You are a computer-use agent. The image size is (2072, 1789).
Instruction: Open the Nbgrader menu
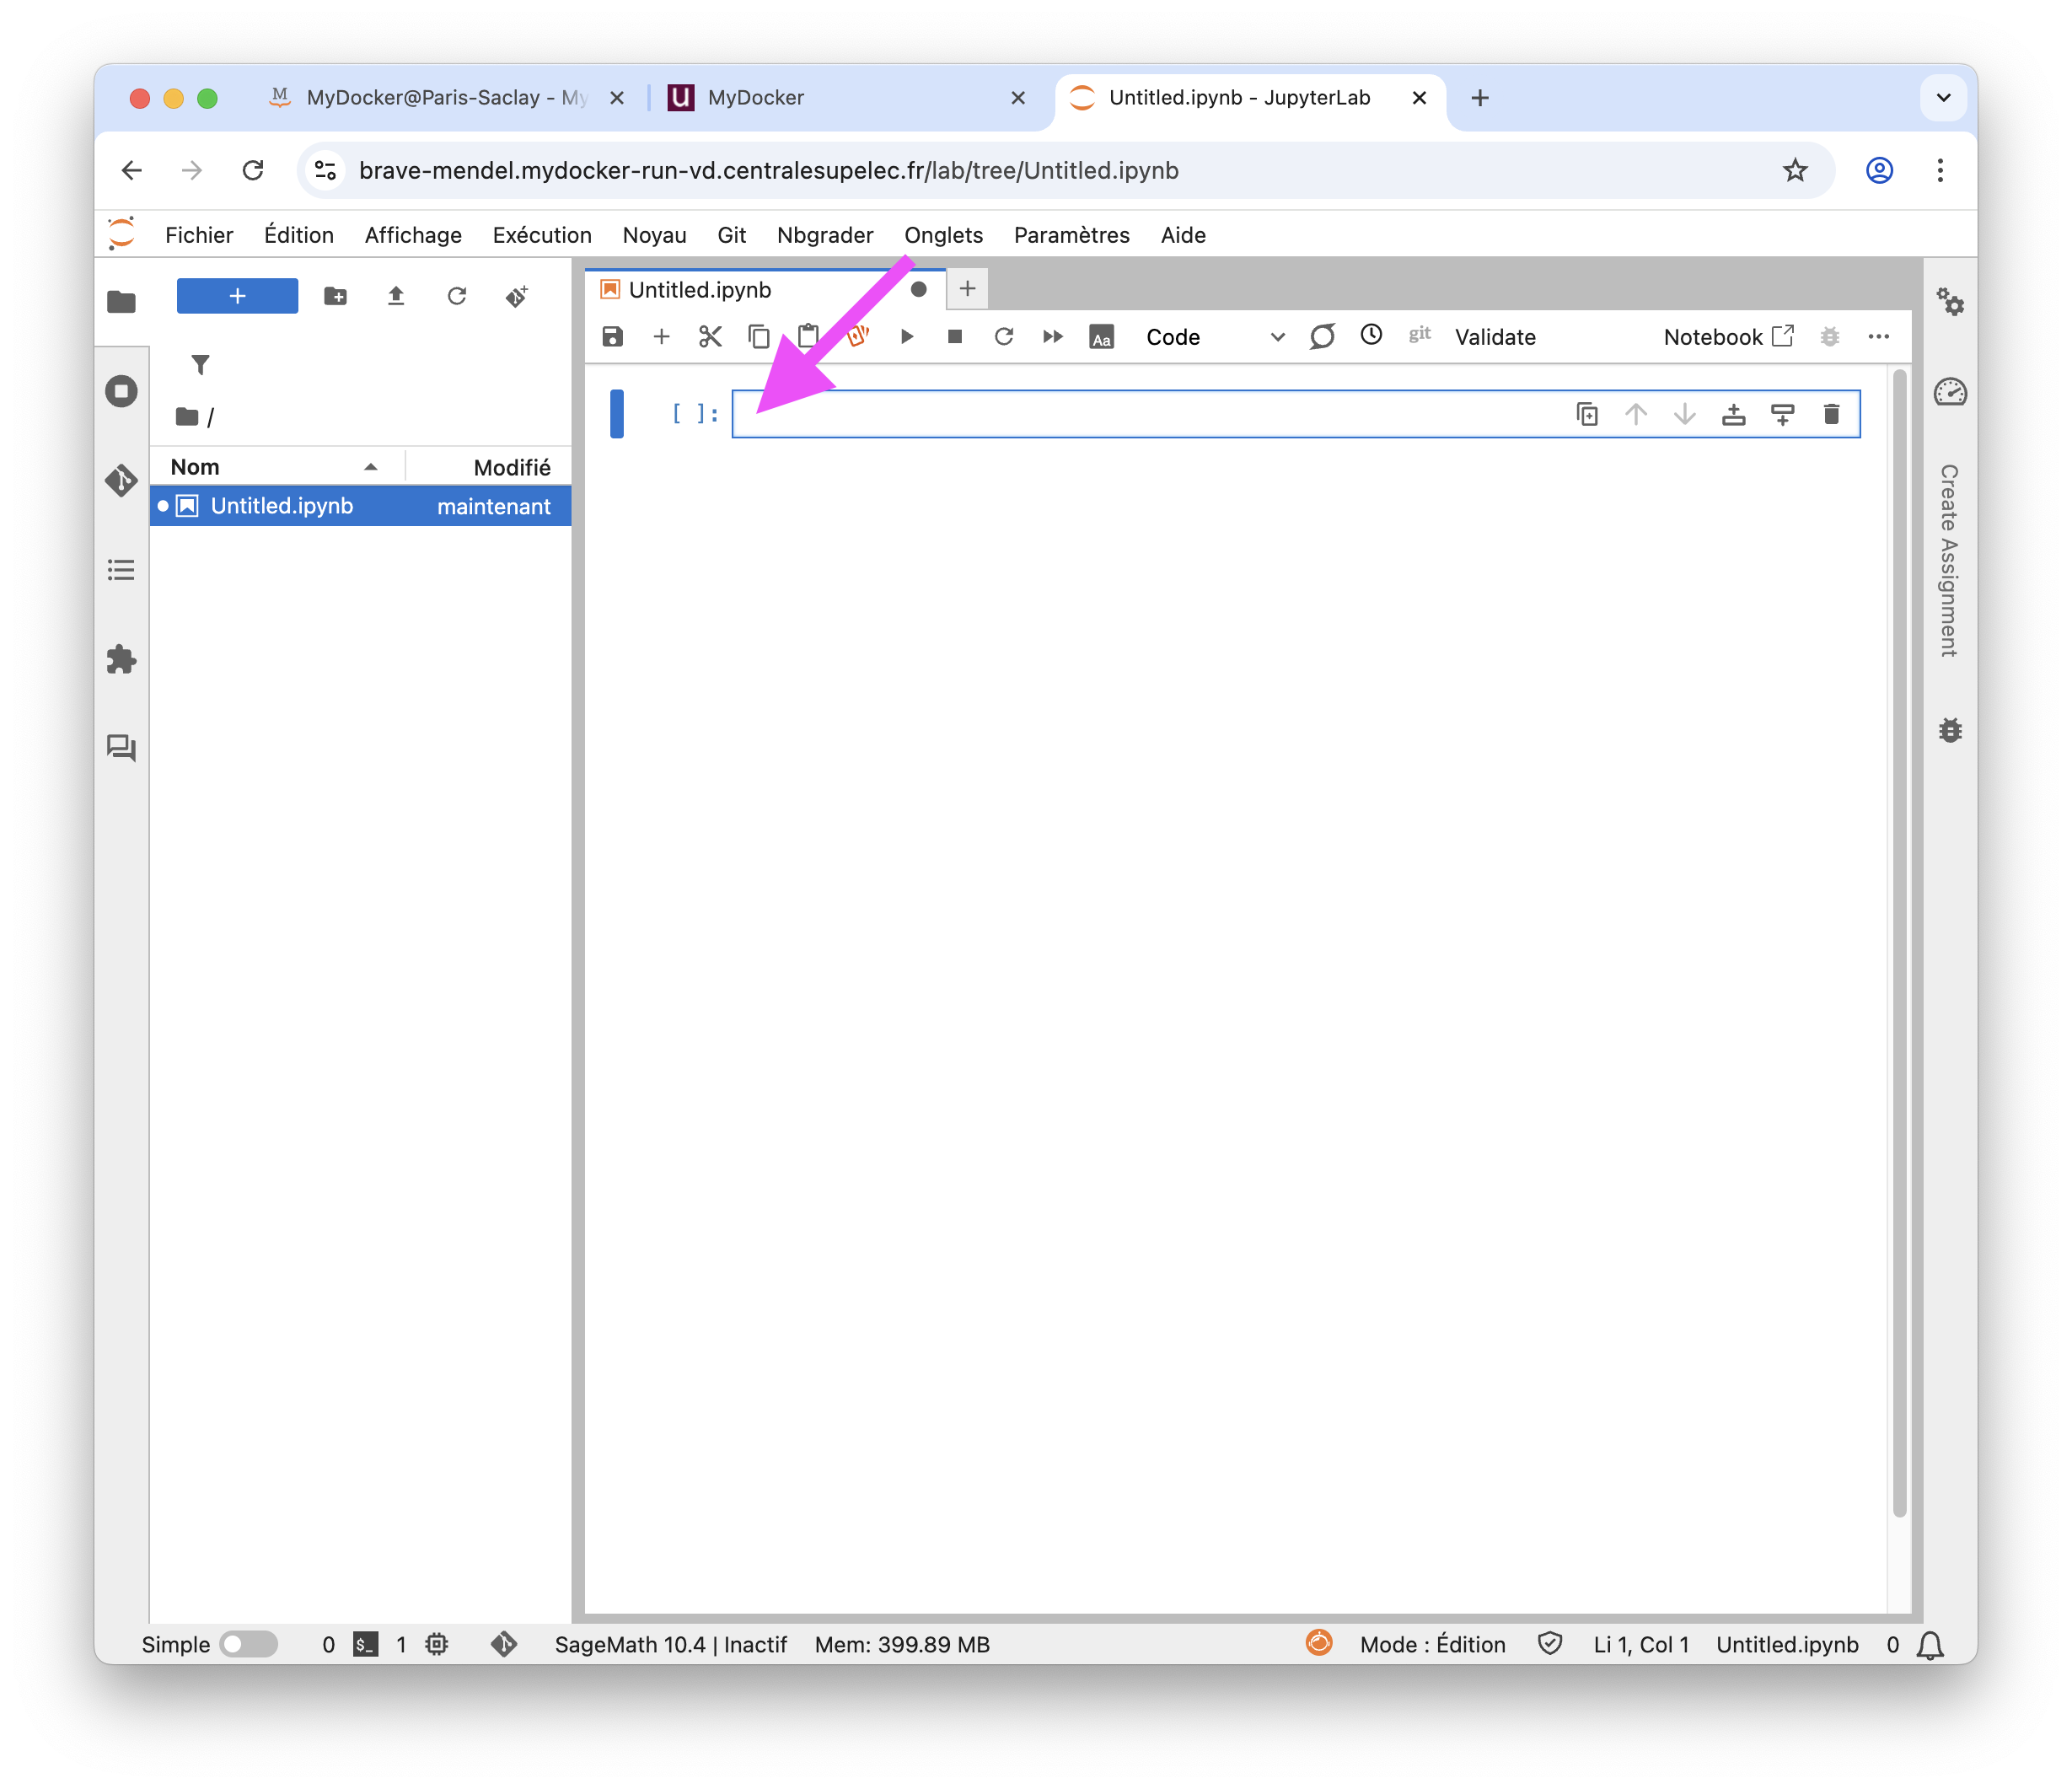(x=824, y=235)
